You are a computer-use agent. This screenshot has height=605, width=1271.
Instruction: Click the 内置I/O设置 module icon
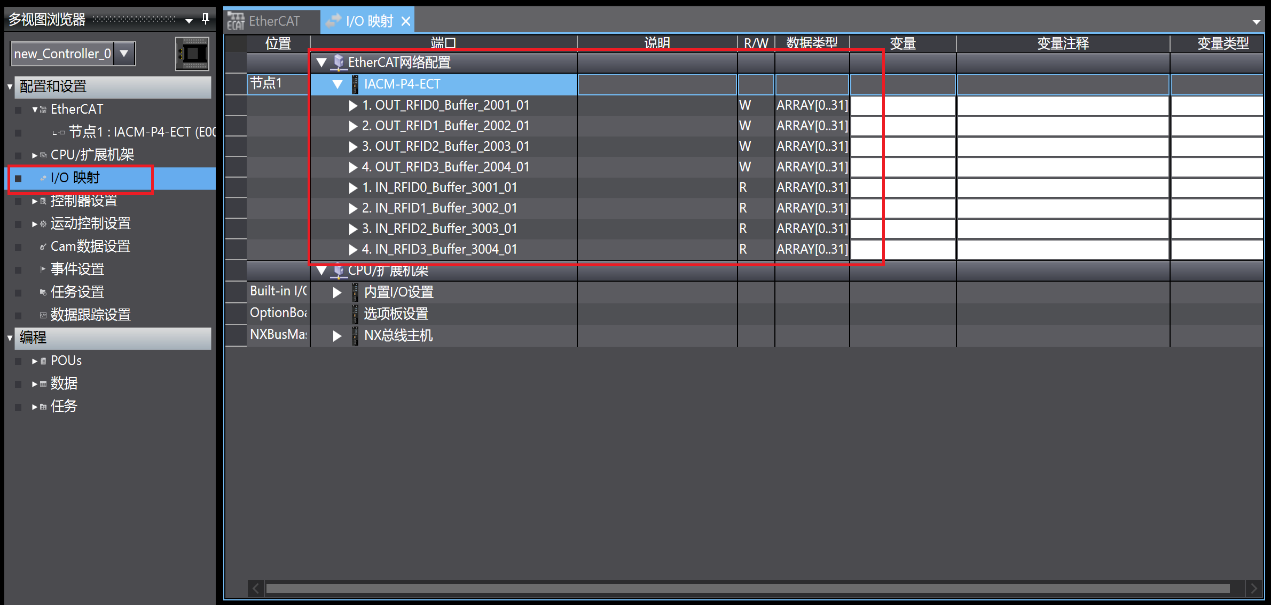355,292
